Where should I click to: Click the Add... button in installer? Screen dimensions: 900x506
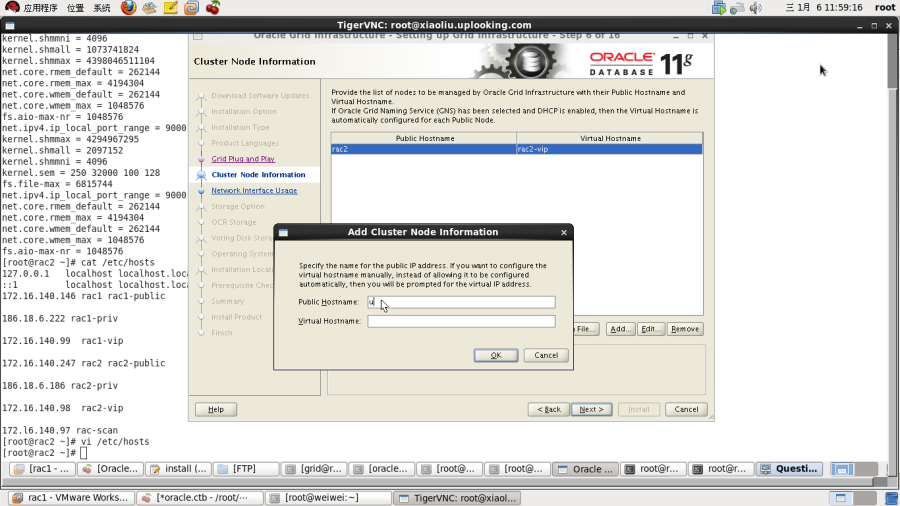[620, 329]
